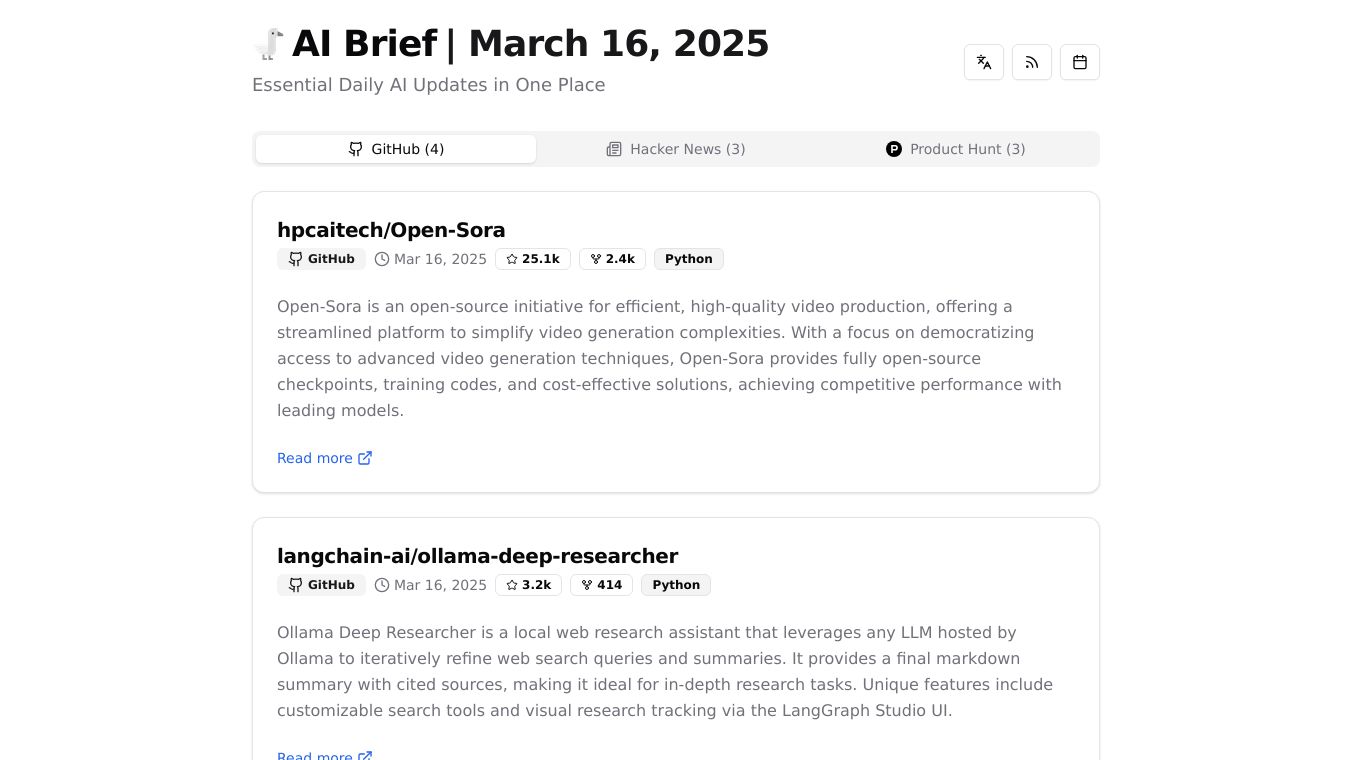The height and width of the screenshot is (760, 1352).
Task: Click the 3.2k stars badge
Action: tap(528, 585)
